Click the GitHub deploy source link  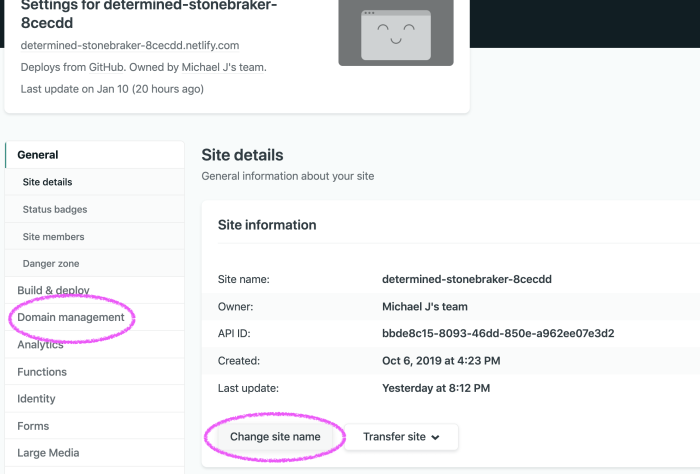(106, 67)
